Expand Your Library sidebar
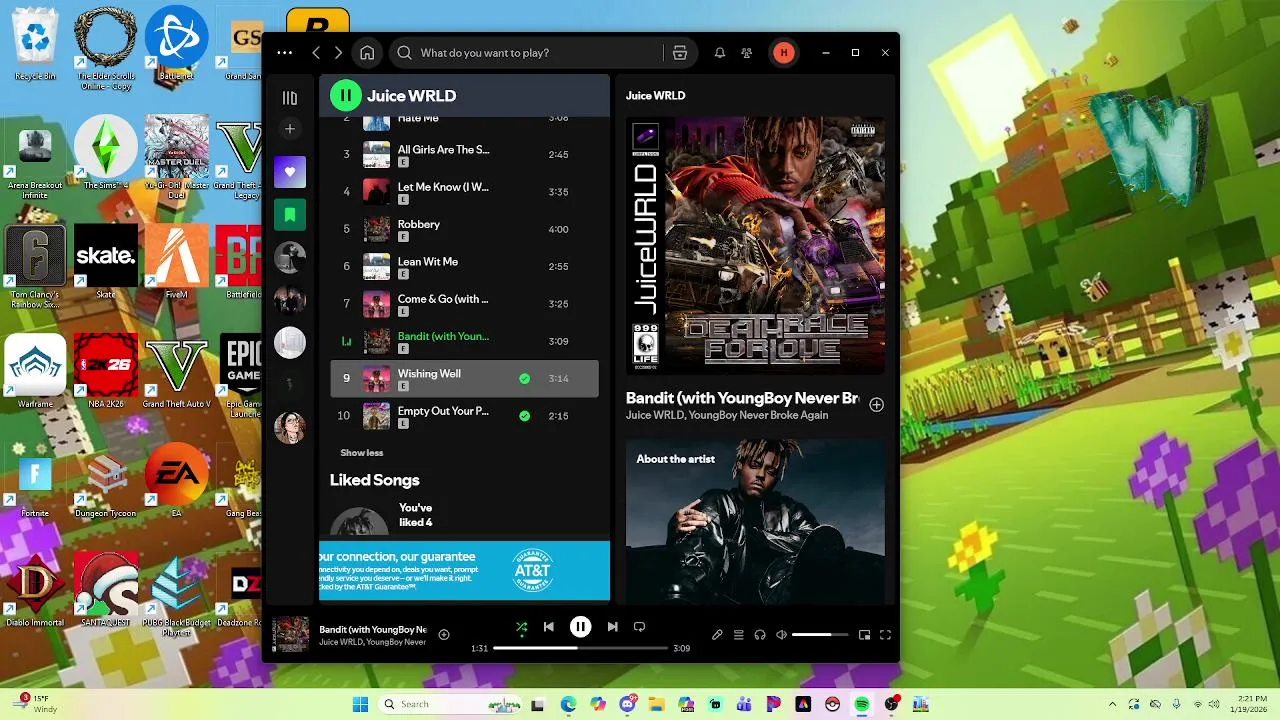 point(290,98)
